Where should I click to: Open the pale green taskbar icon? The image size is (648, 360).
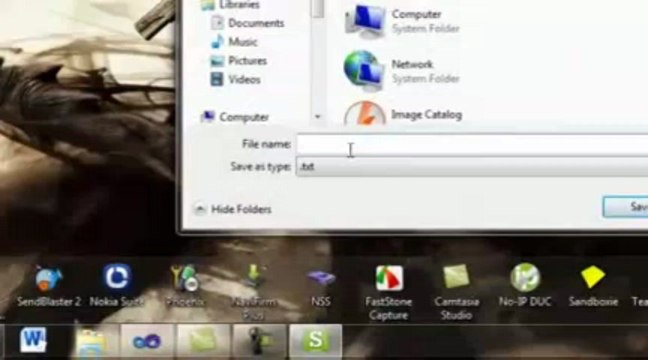[x=203, y=341]
